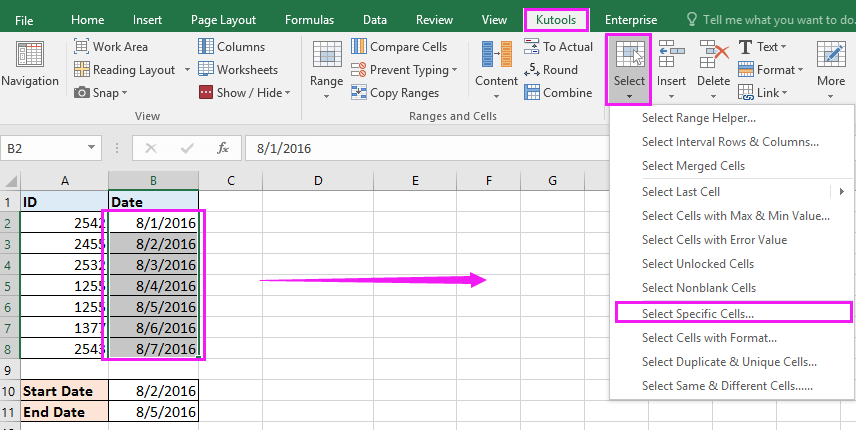The width and height of the screenshot is (856, 430).
Task: Open the Enterprise tab
Action: coord(631,20)
